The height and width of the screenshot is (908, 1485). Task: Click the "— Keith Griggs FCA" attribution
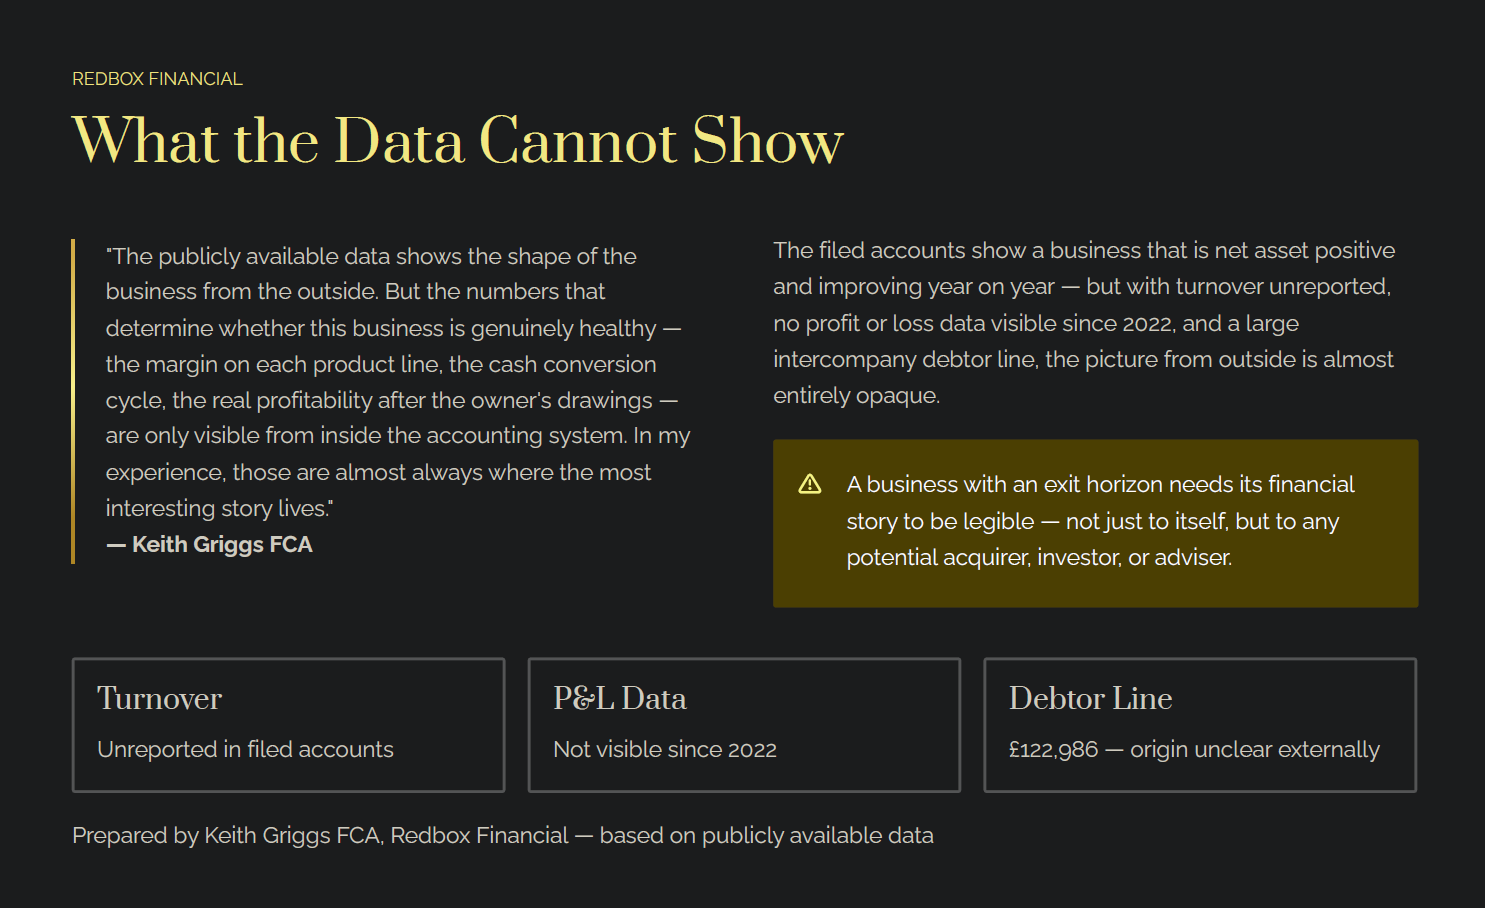coord(210,545)
